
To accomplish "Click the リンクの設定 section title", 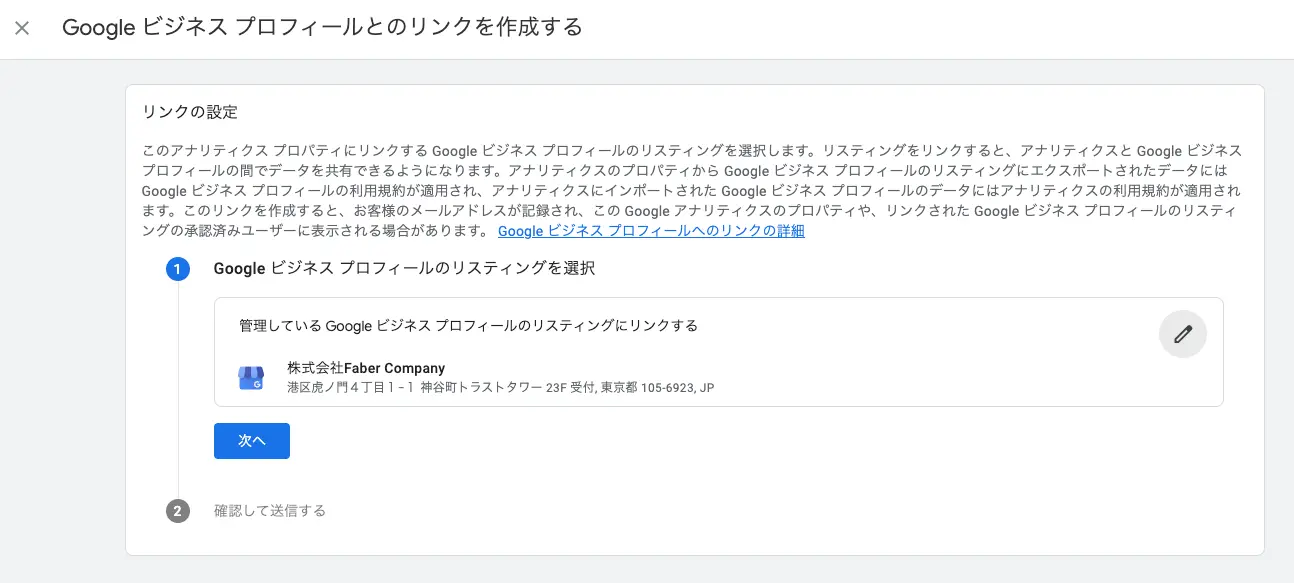I will point(190,112).
